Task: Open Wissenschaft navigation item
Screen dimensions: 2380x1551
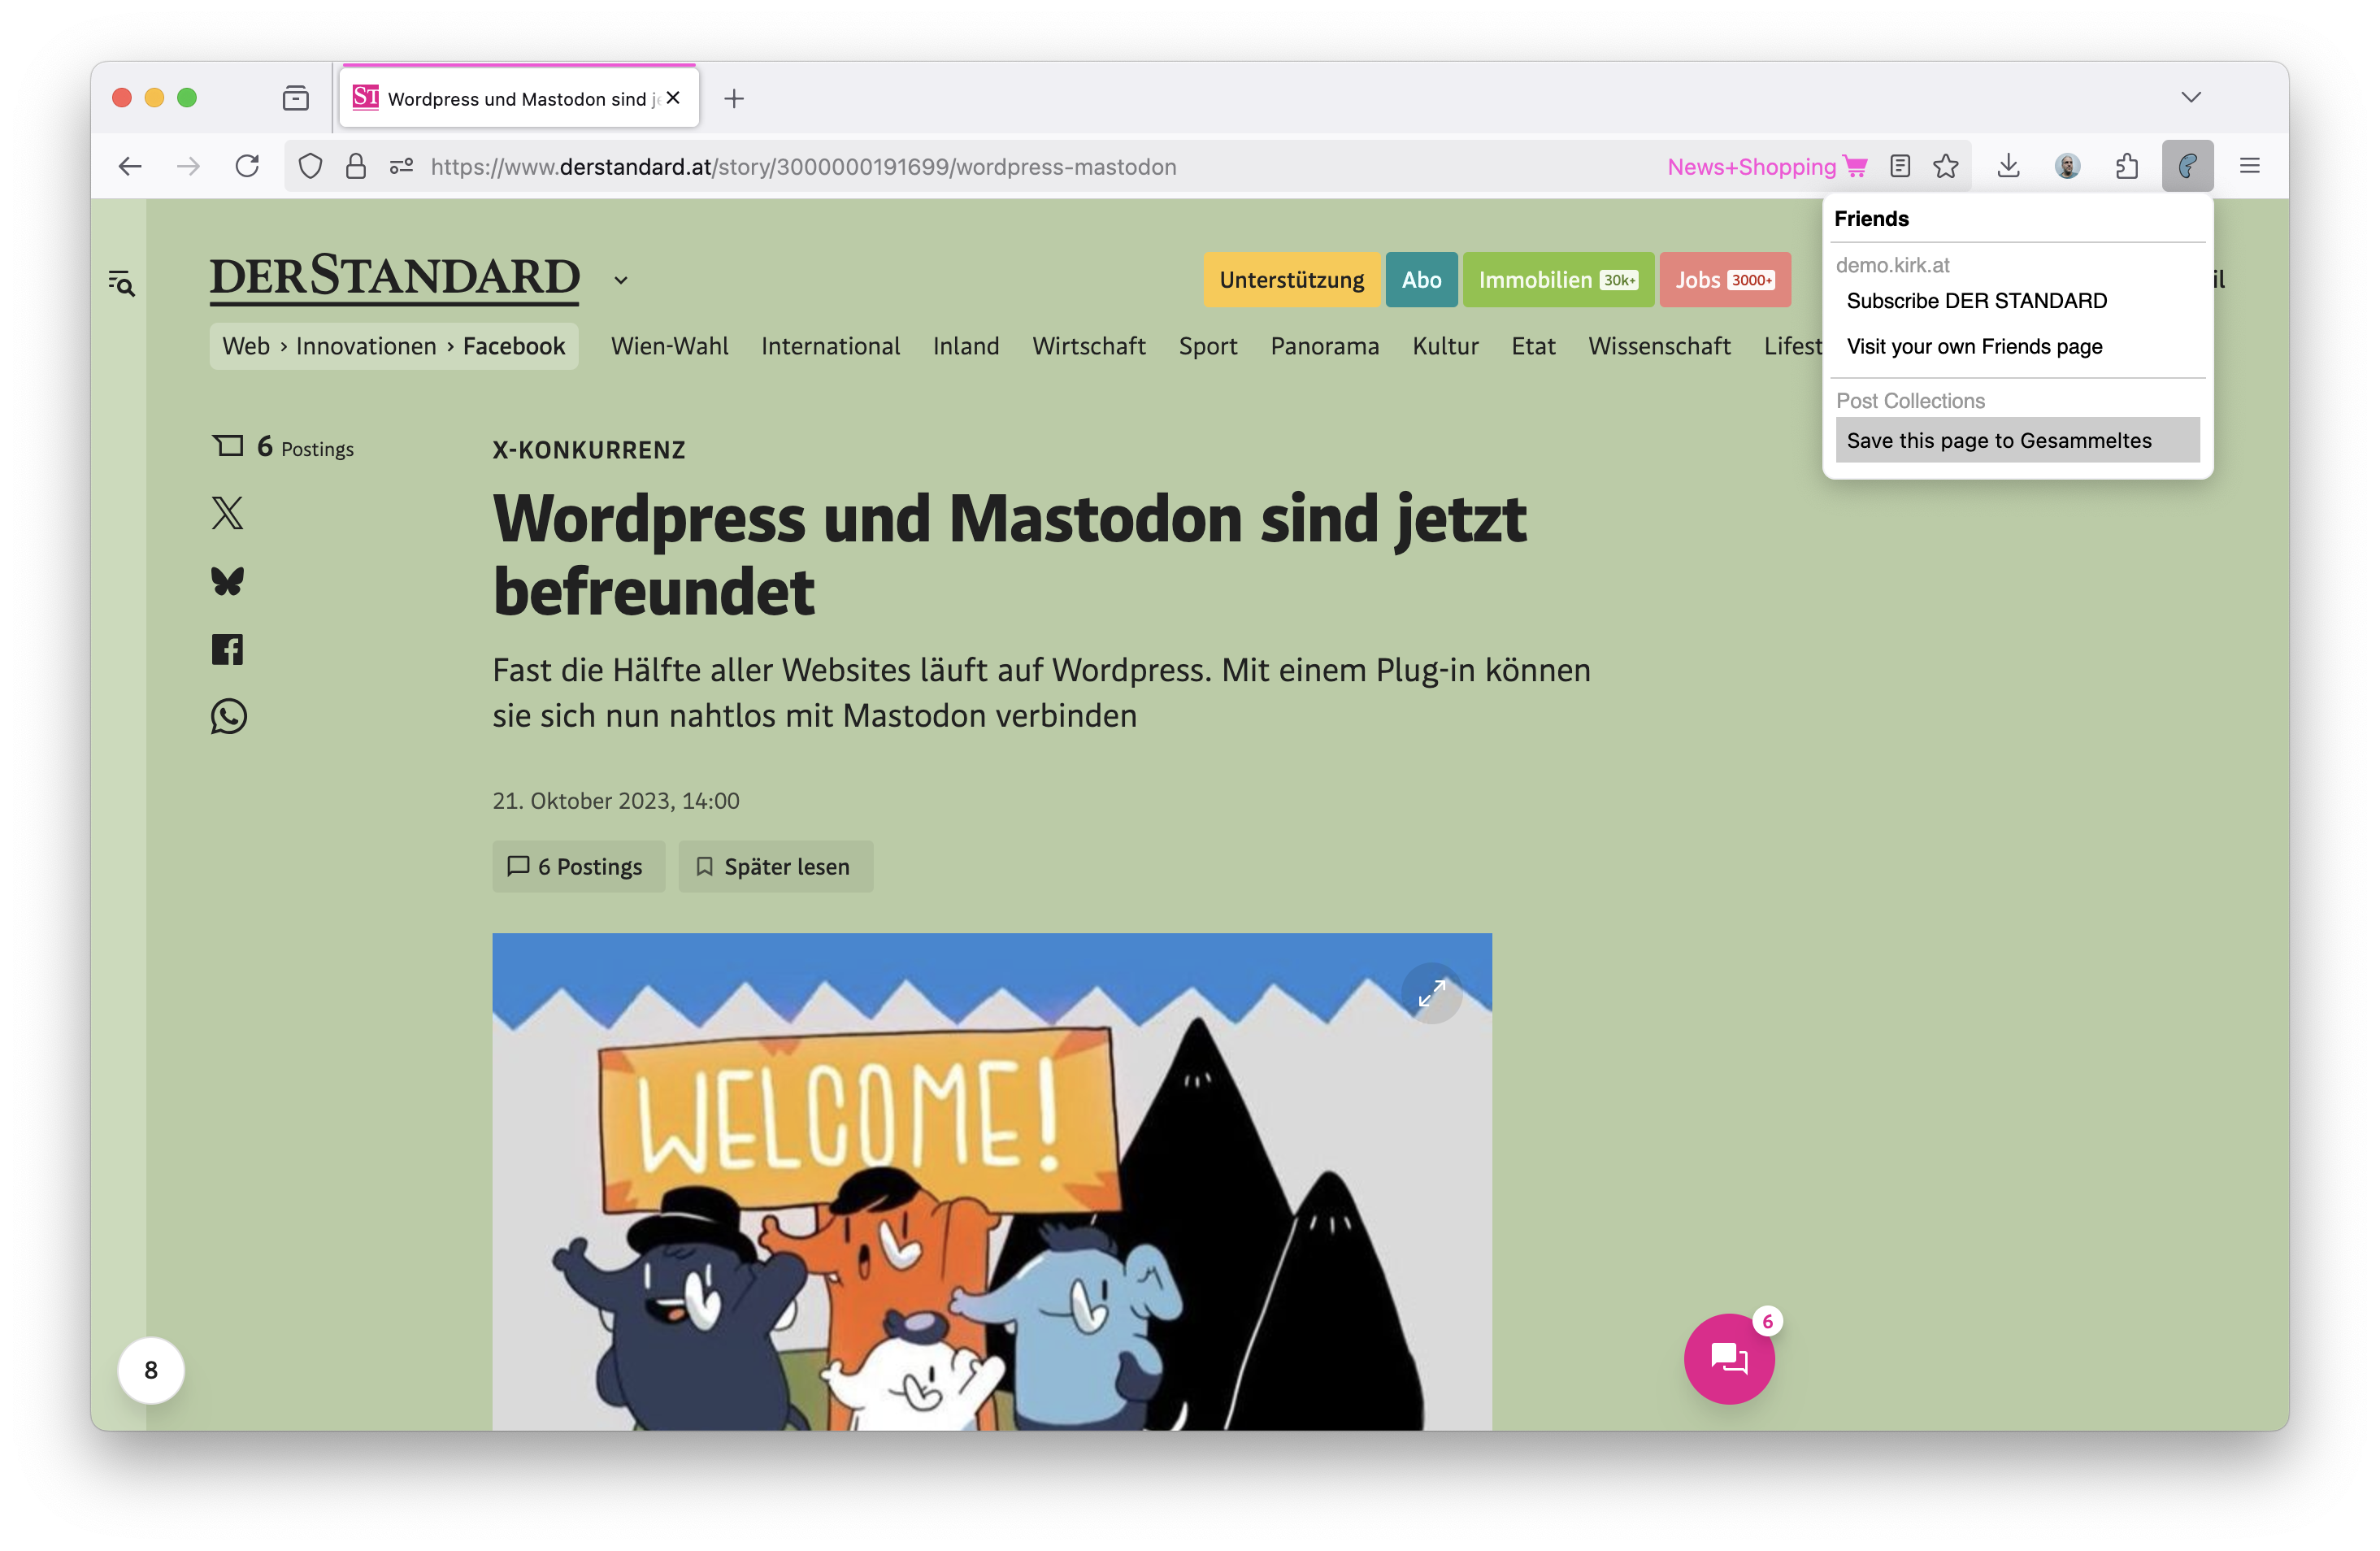Action: click(x=1659, y=346)
